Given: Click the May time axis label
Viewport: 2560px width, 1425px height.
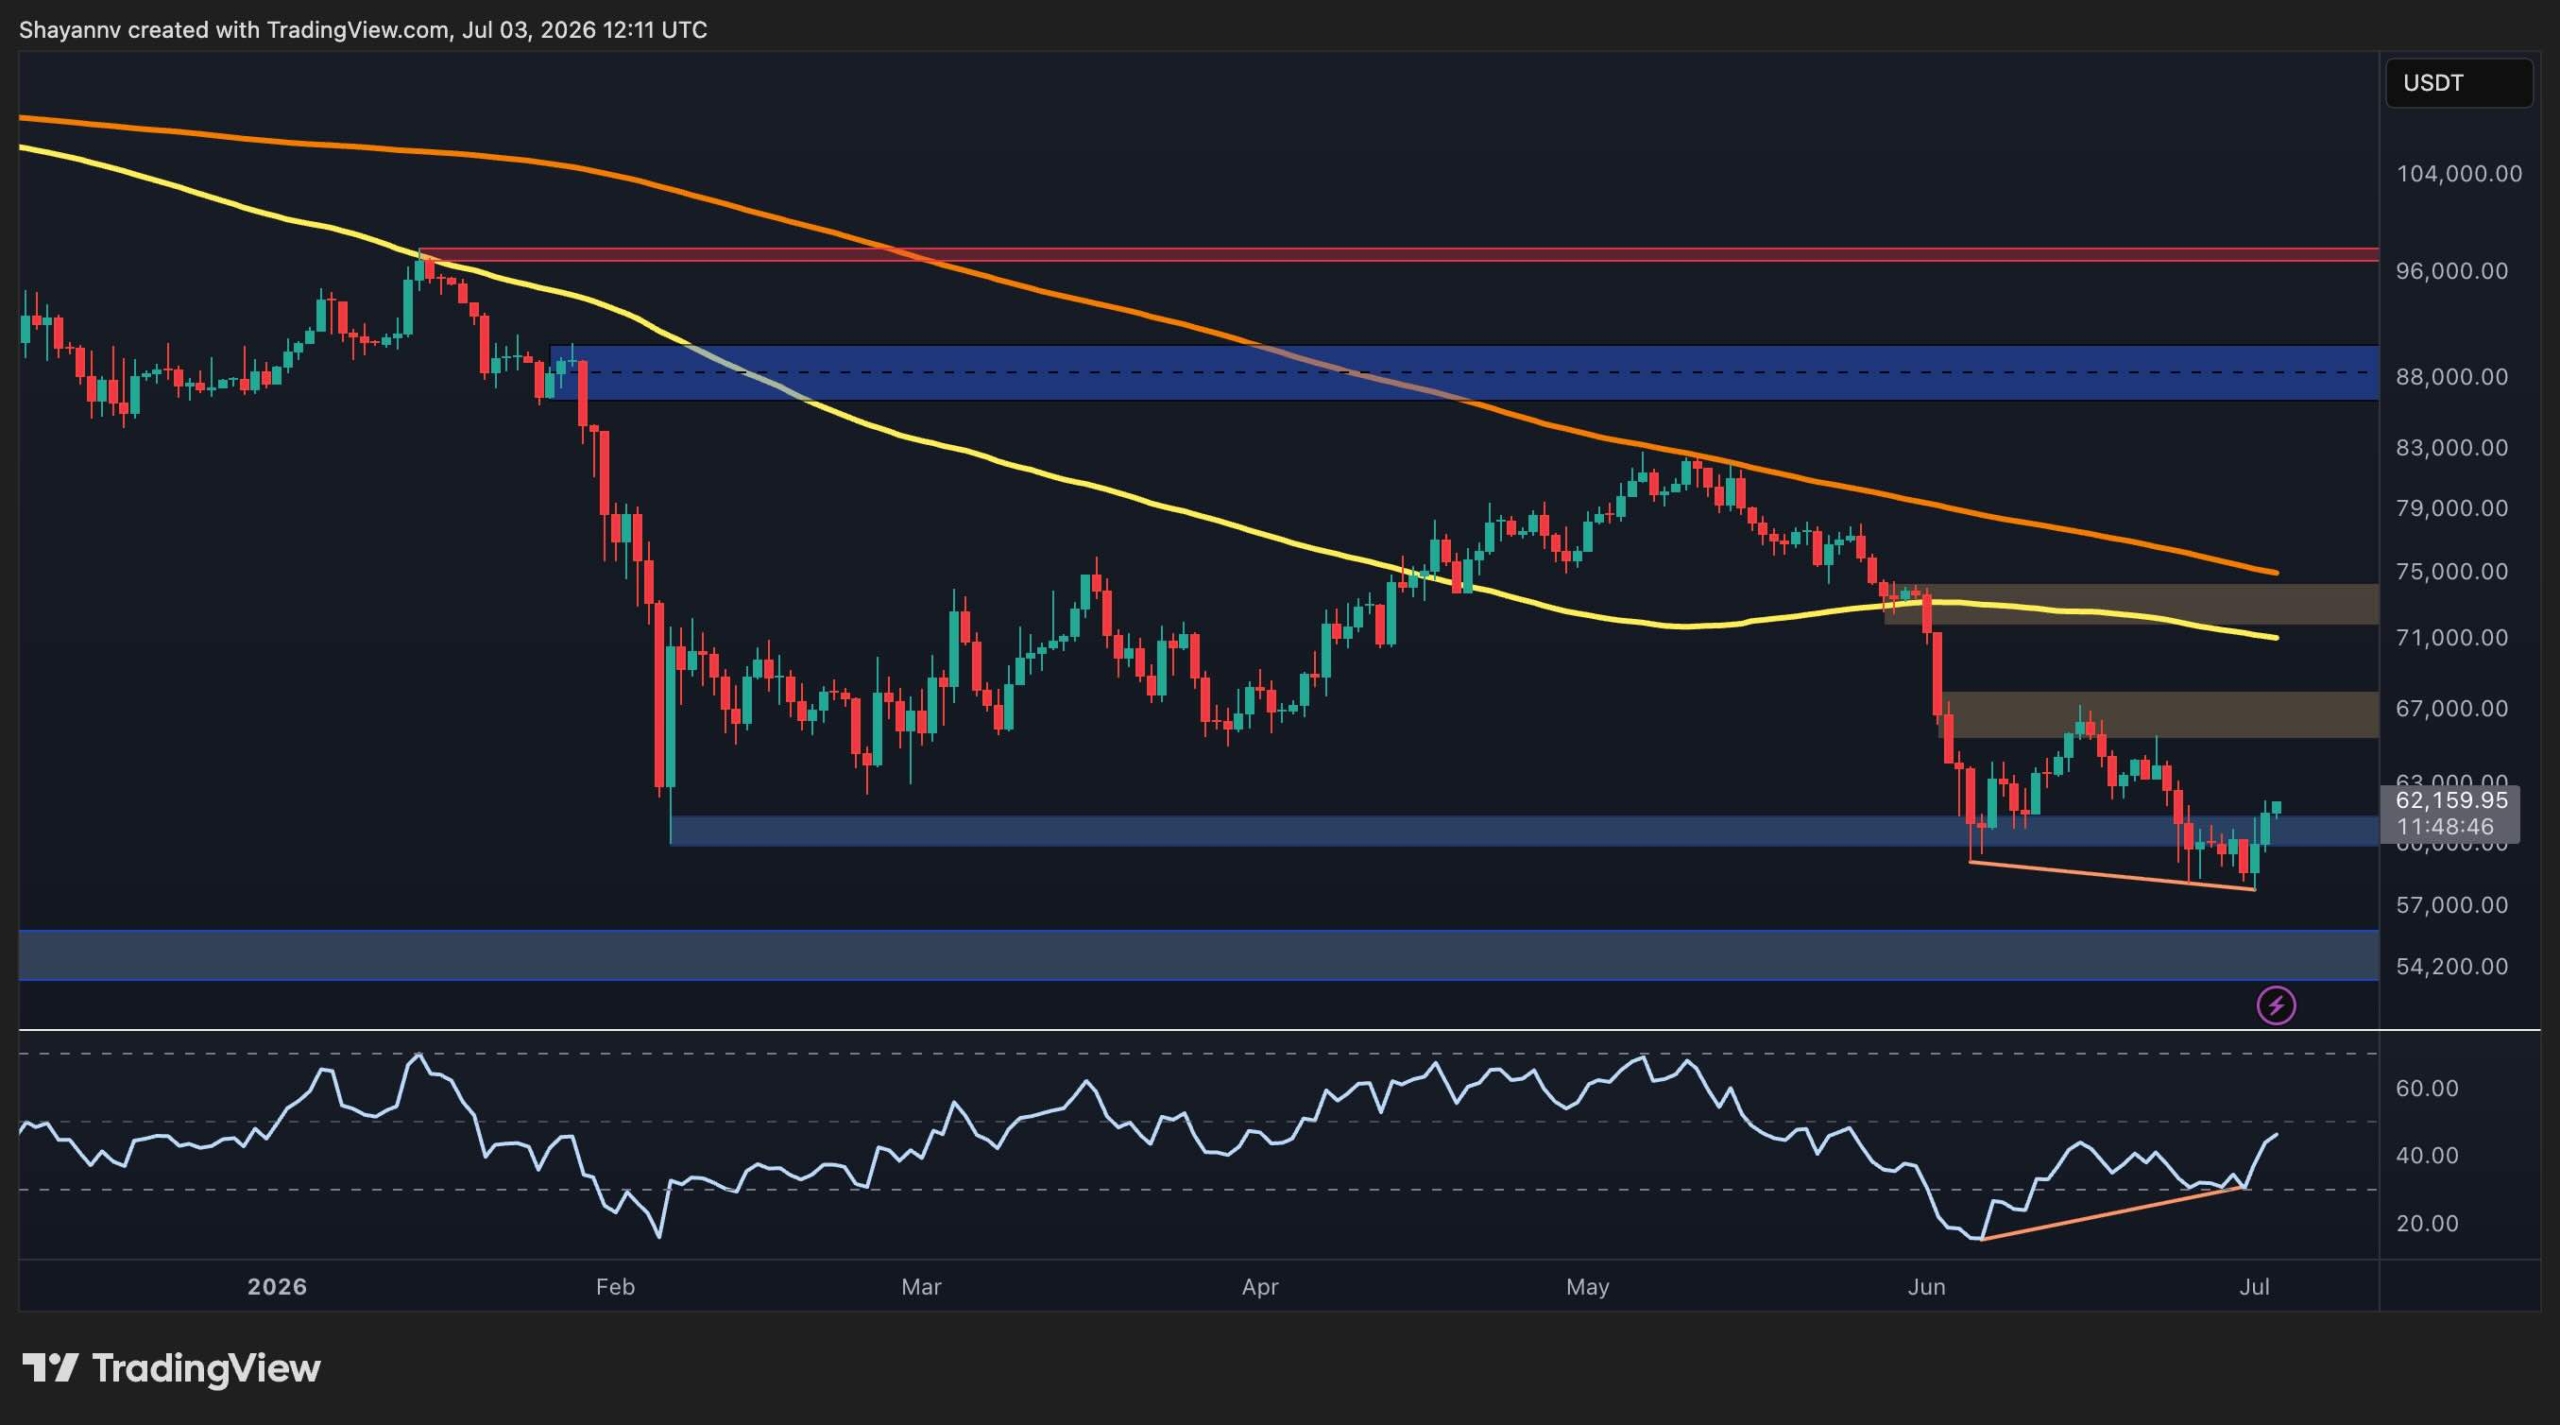Looking at the screenshot, I should point(1588,1286).
